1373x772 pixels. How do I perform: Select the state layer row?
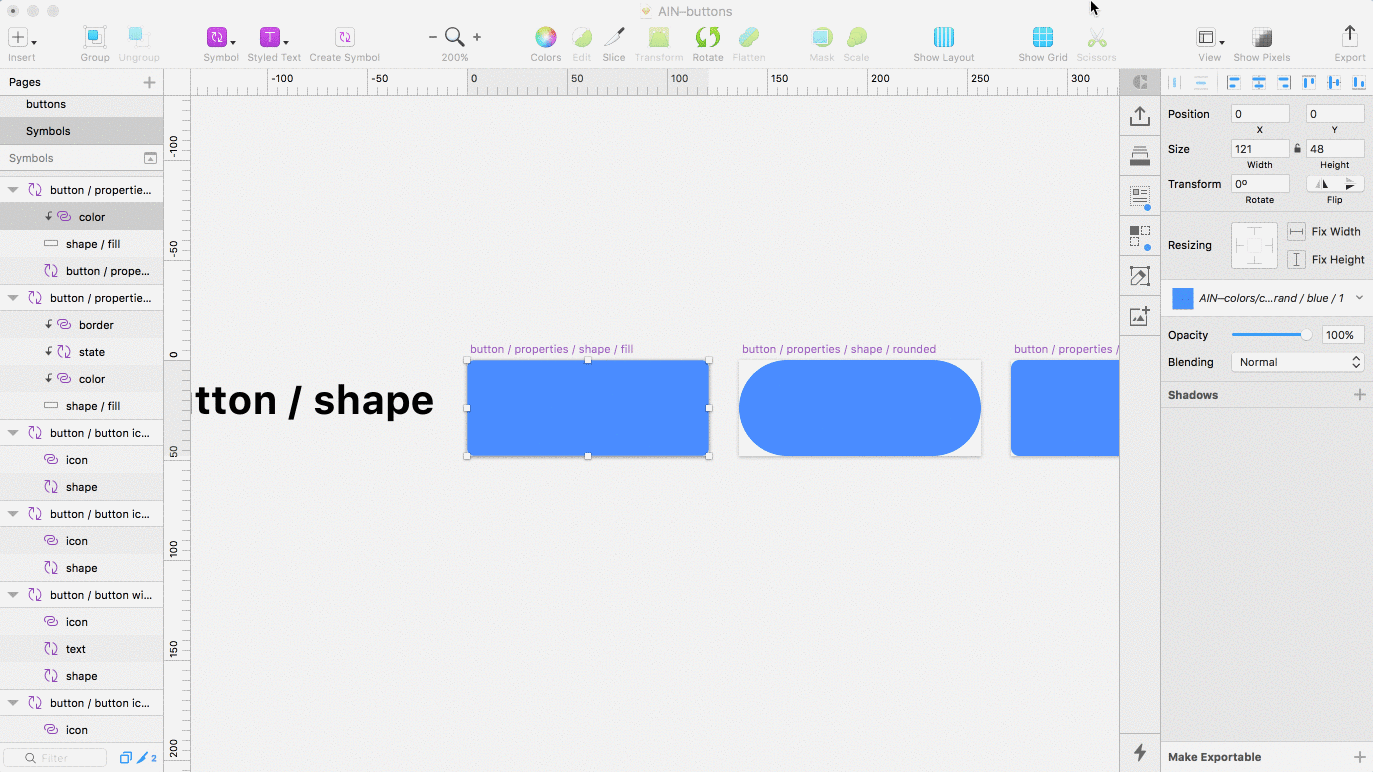tap(81, 352)
